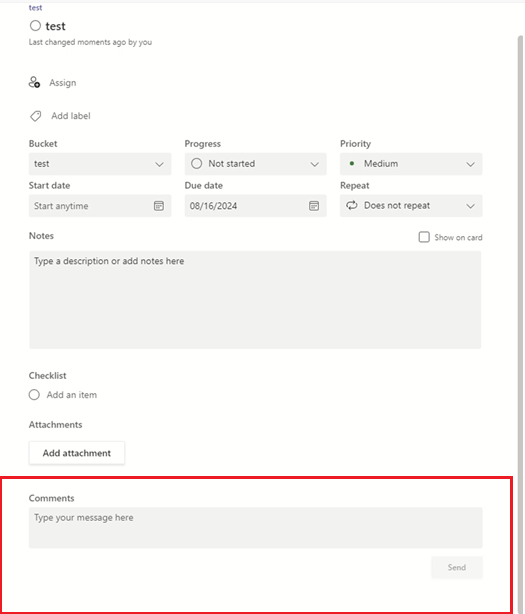
Task: Click the Notes heading
Action: coord(41,236)
